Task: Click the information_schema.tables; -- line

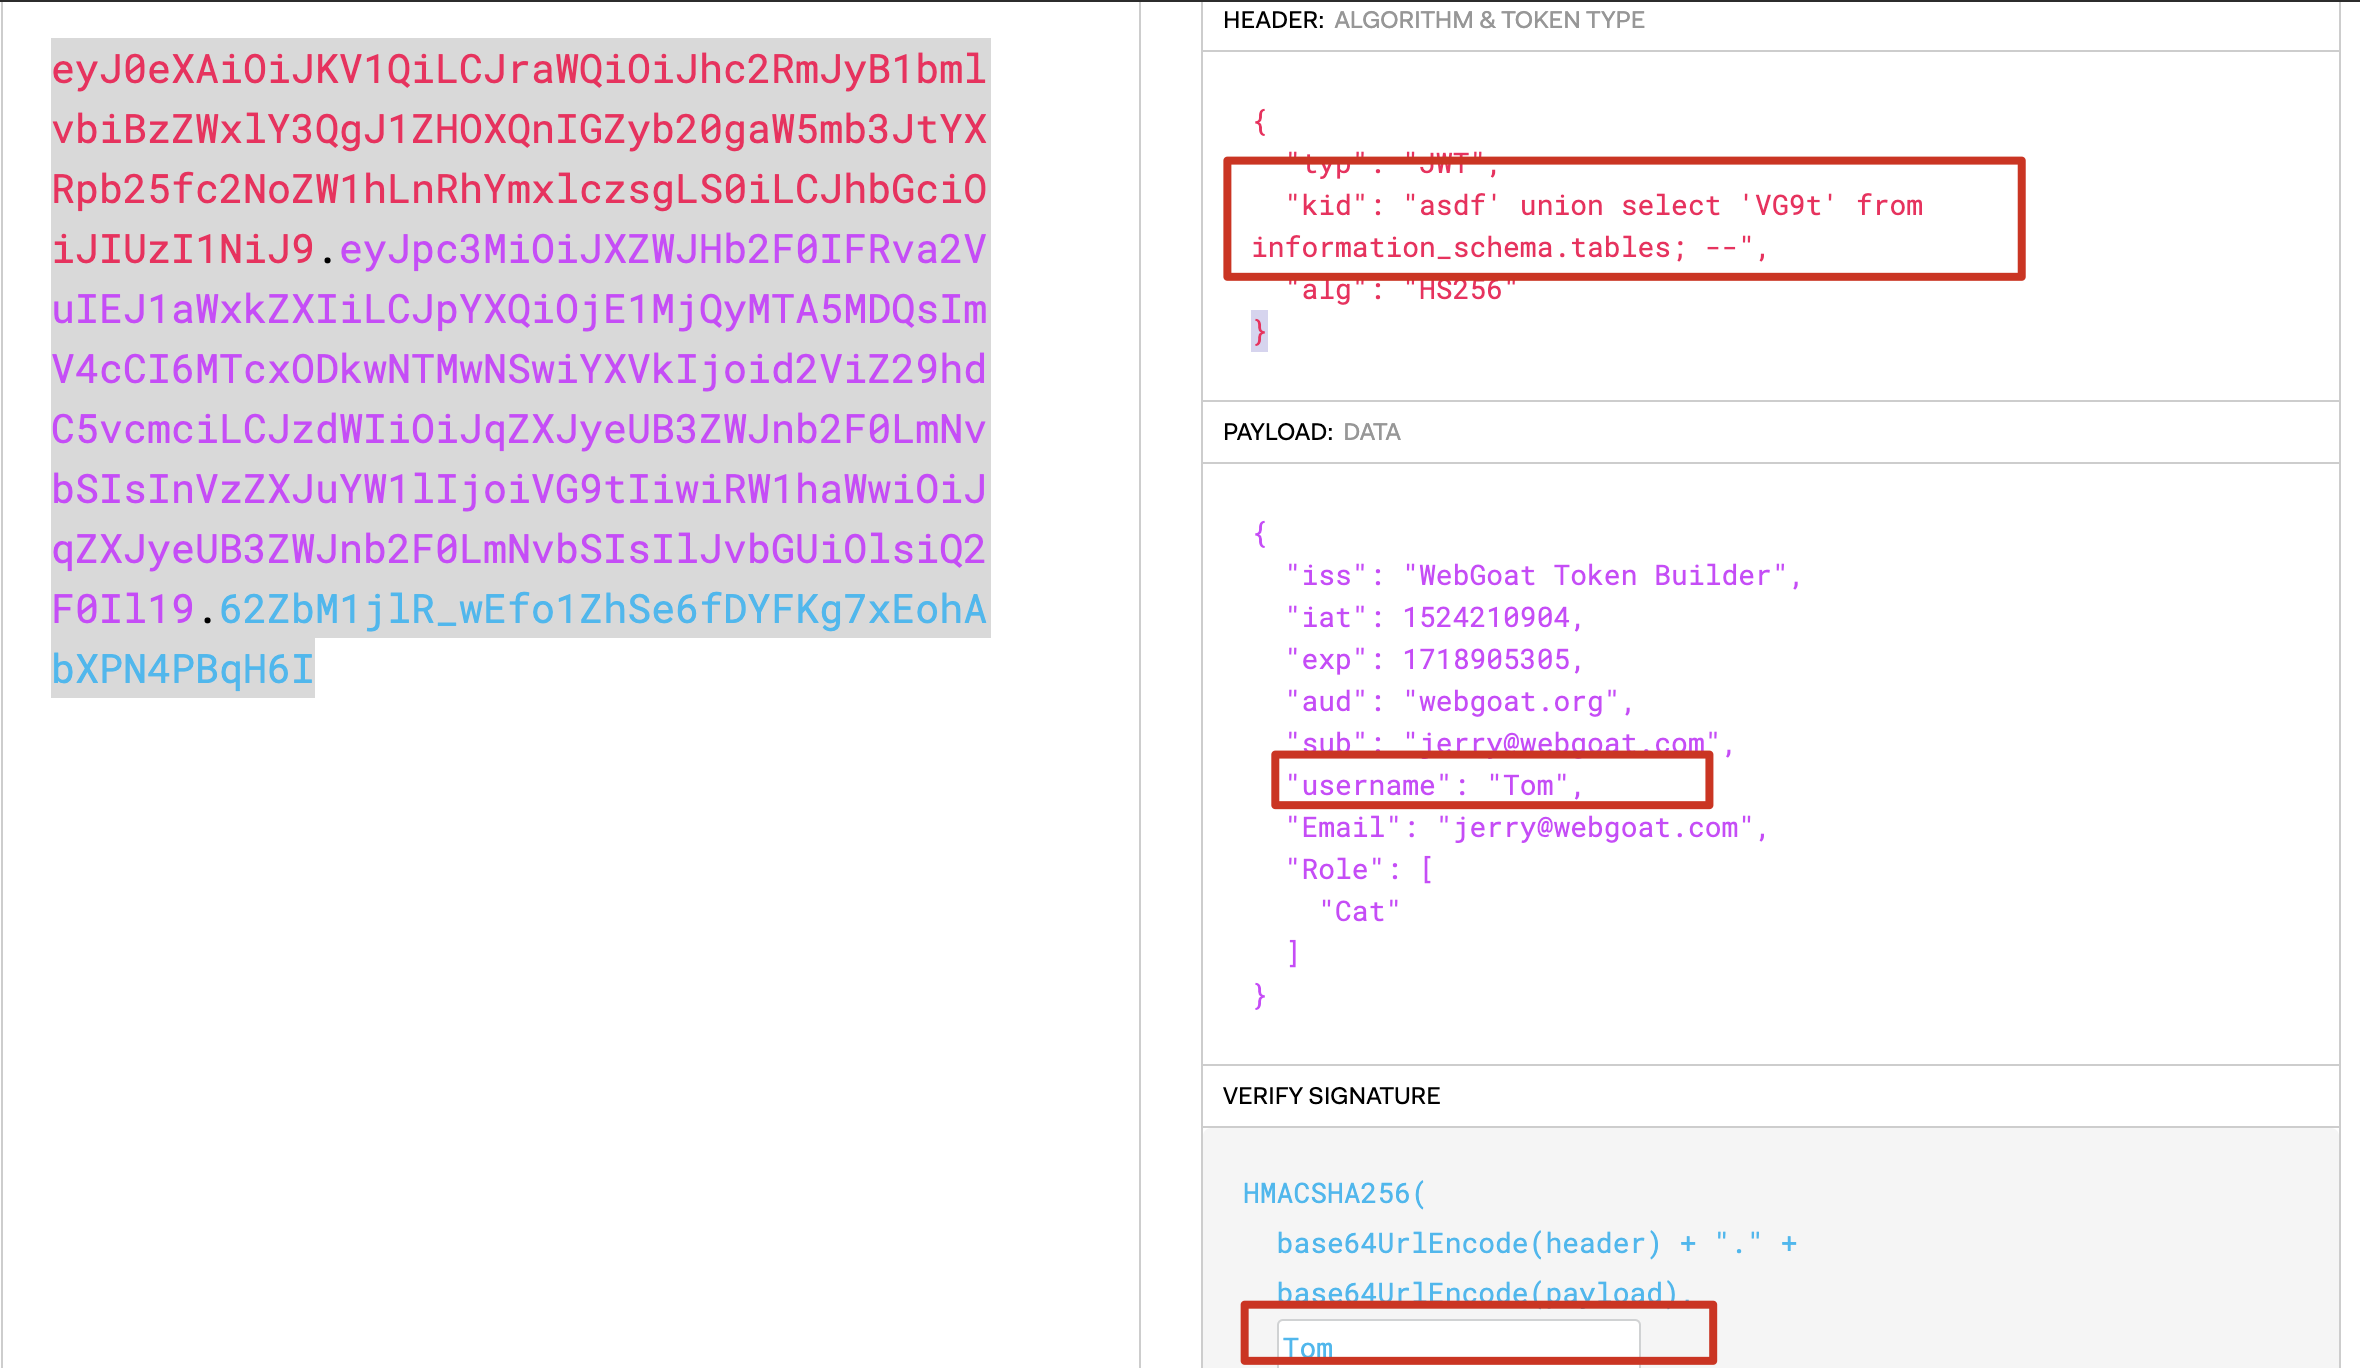Action: (x=1510, y=248)
